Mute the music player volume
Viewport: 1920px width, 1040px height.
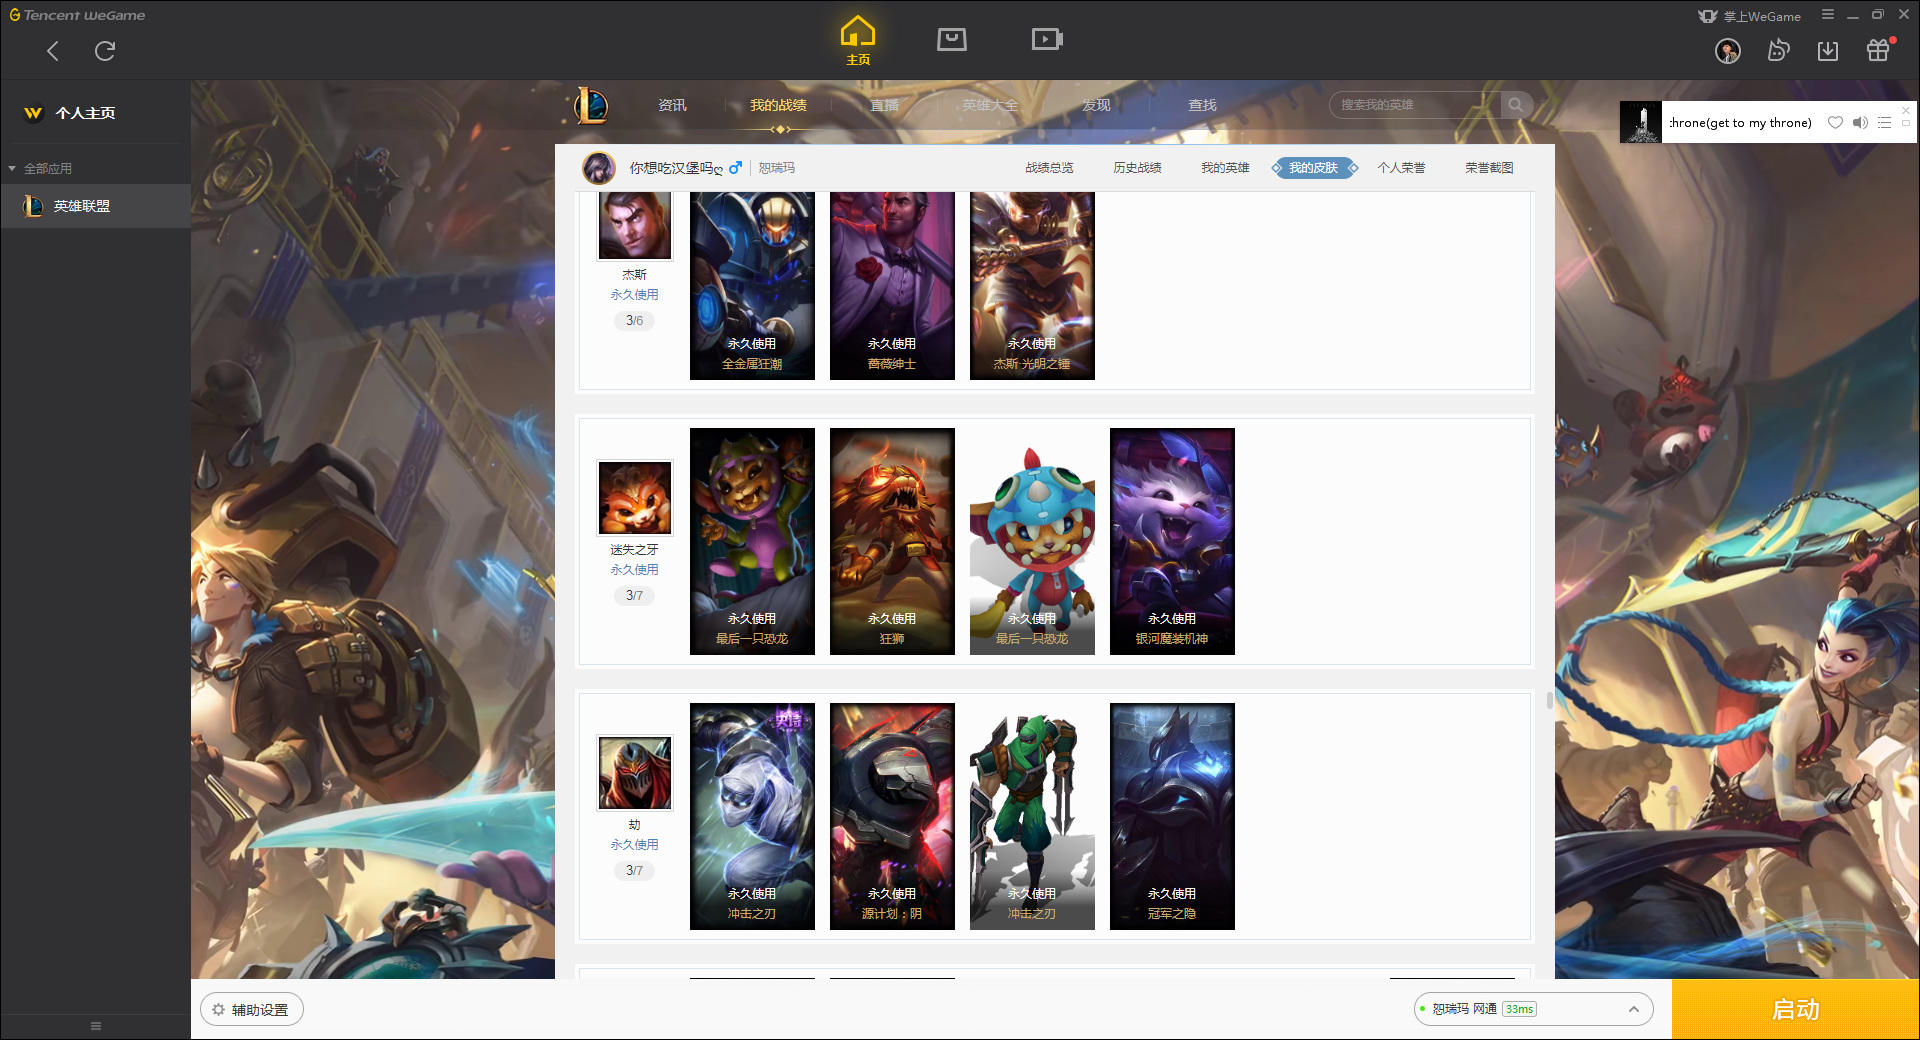(1860, 123)
